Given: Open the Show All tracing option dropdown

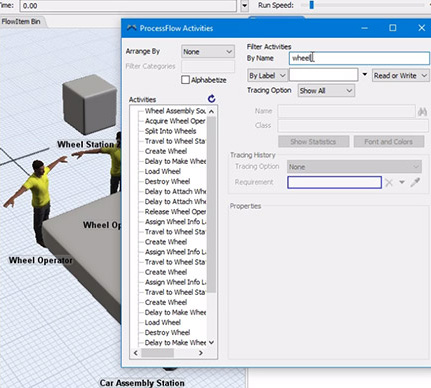Looking at the screenshot, I should (326, 91).
